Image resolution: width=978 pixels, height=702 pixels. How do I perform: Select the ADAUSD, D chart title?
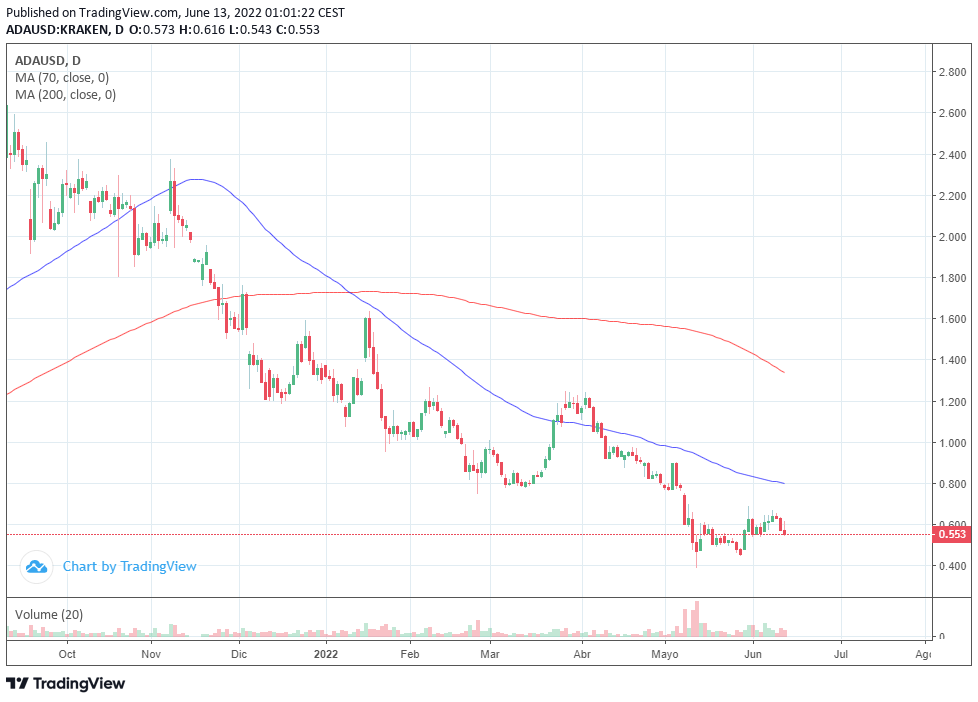(x=47, y=61)
